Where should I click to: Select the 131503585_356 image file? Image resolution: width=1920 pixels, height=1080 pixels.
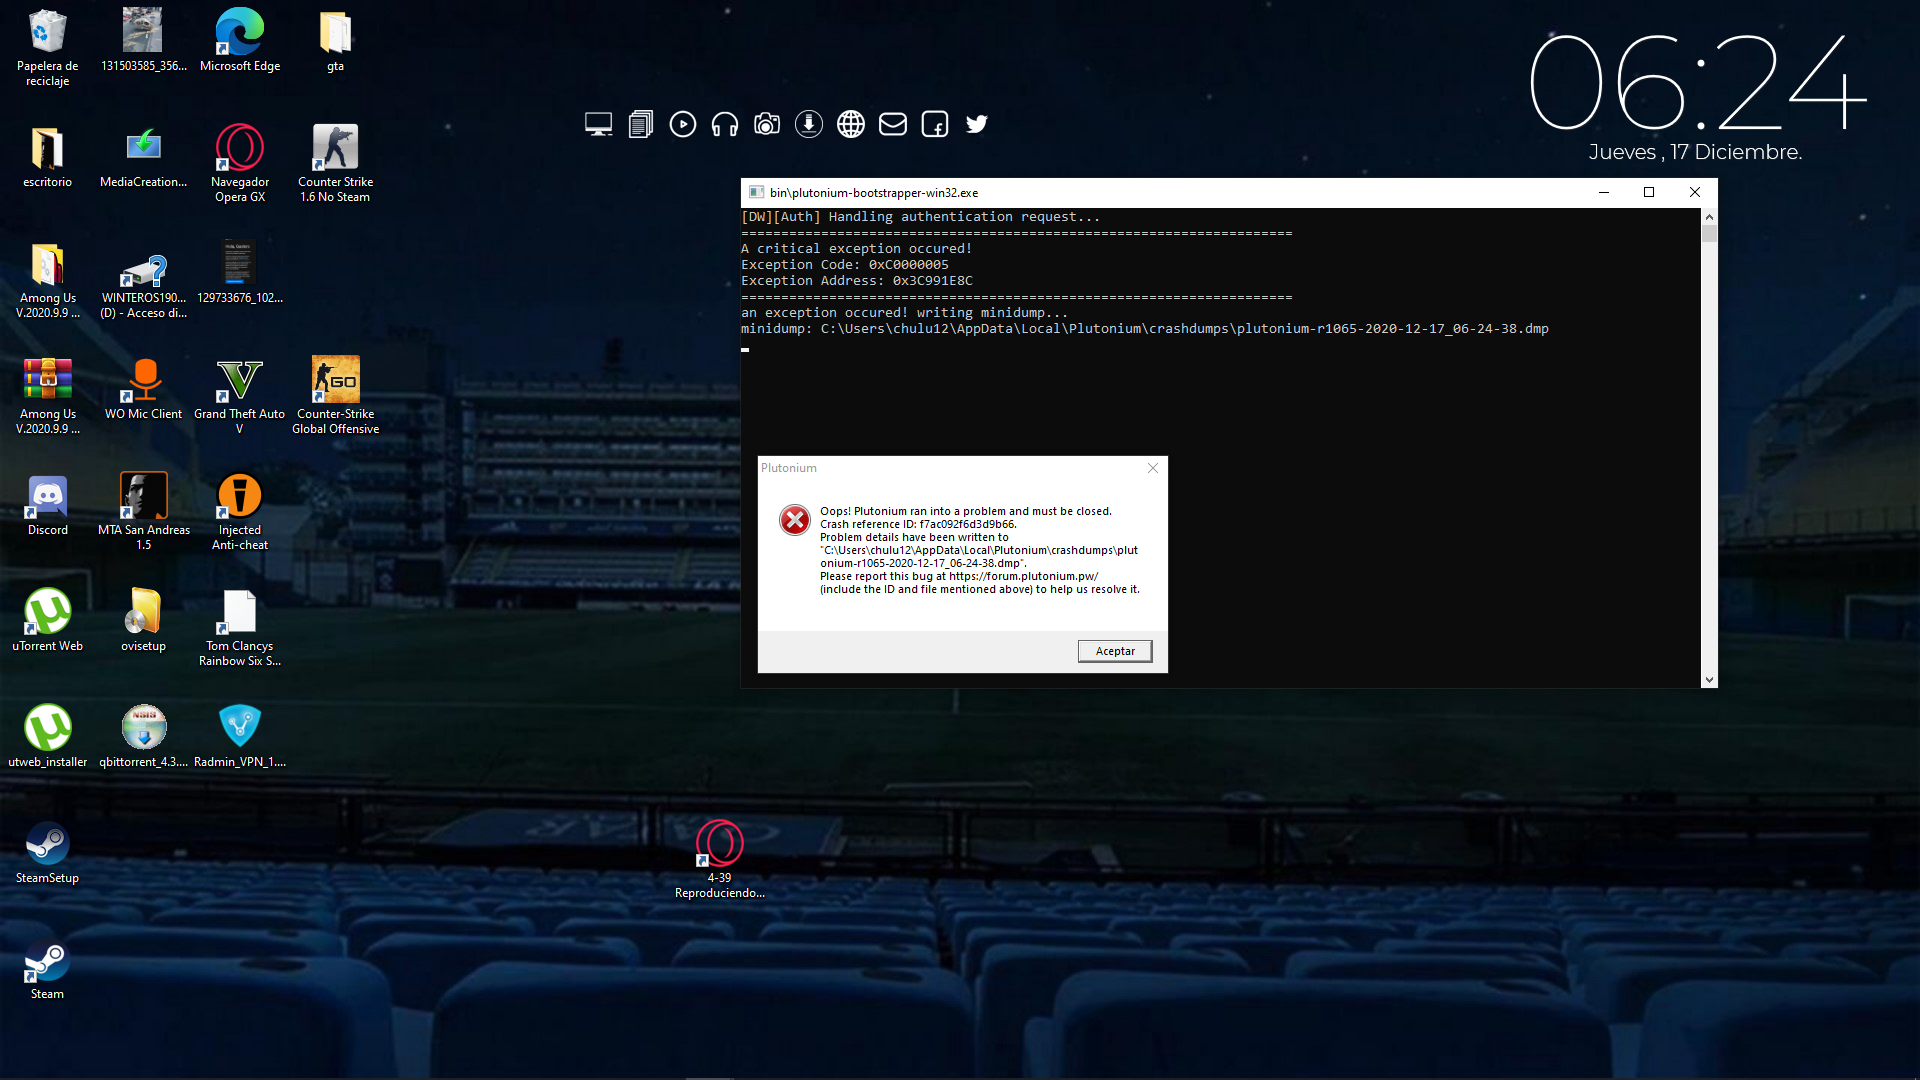click(143, 40)
